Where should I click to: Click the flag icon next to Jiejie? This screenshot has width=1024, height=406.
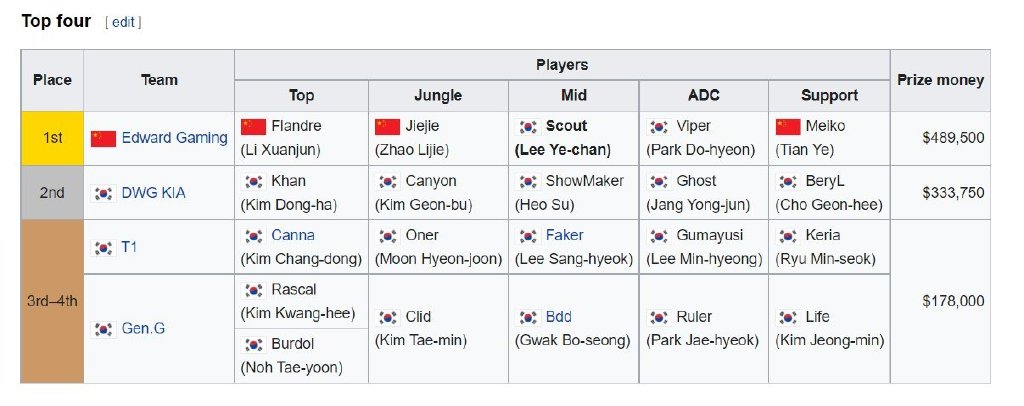387,127
